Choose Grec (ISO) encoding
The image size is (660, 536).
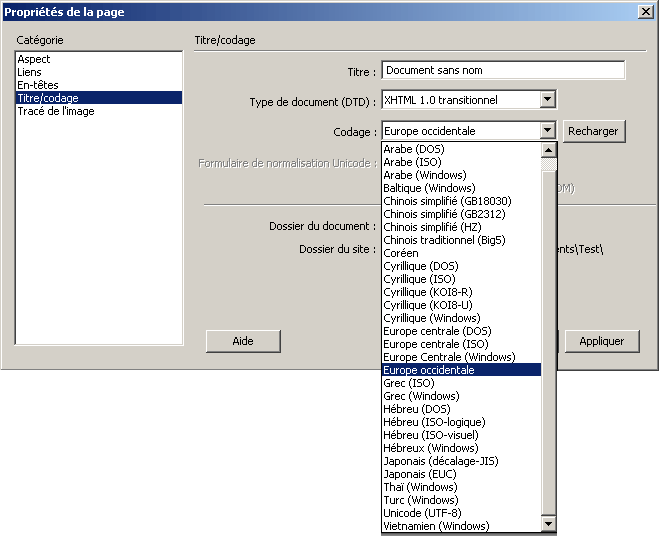click(461, 383)
